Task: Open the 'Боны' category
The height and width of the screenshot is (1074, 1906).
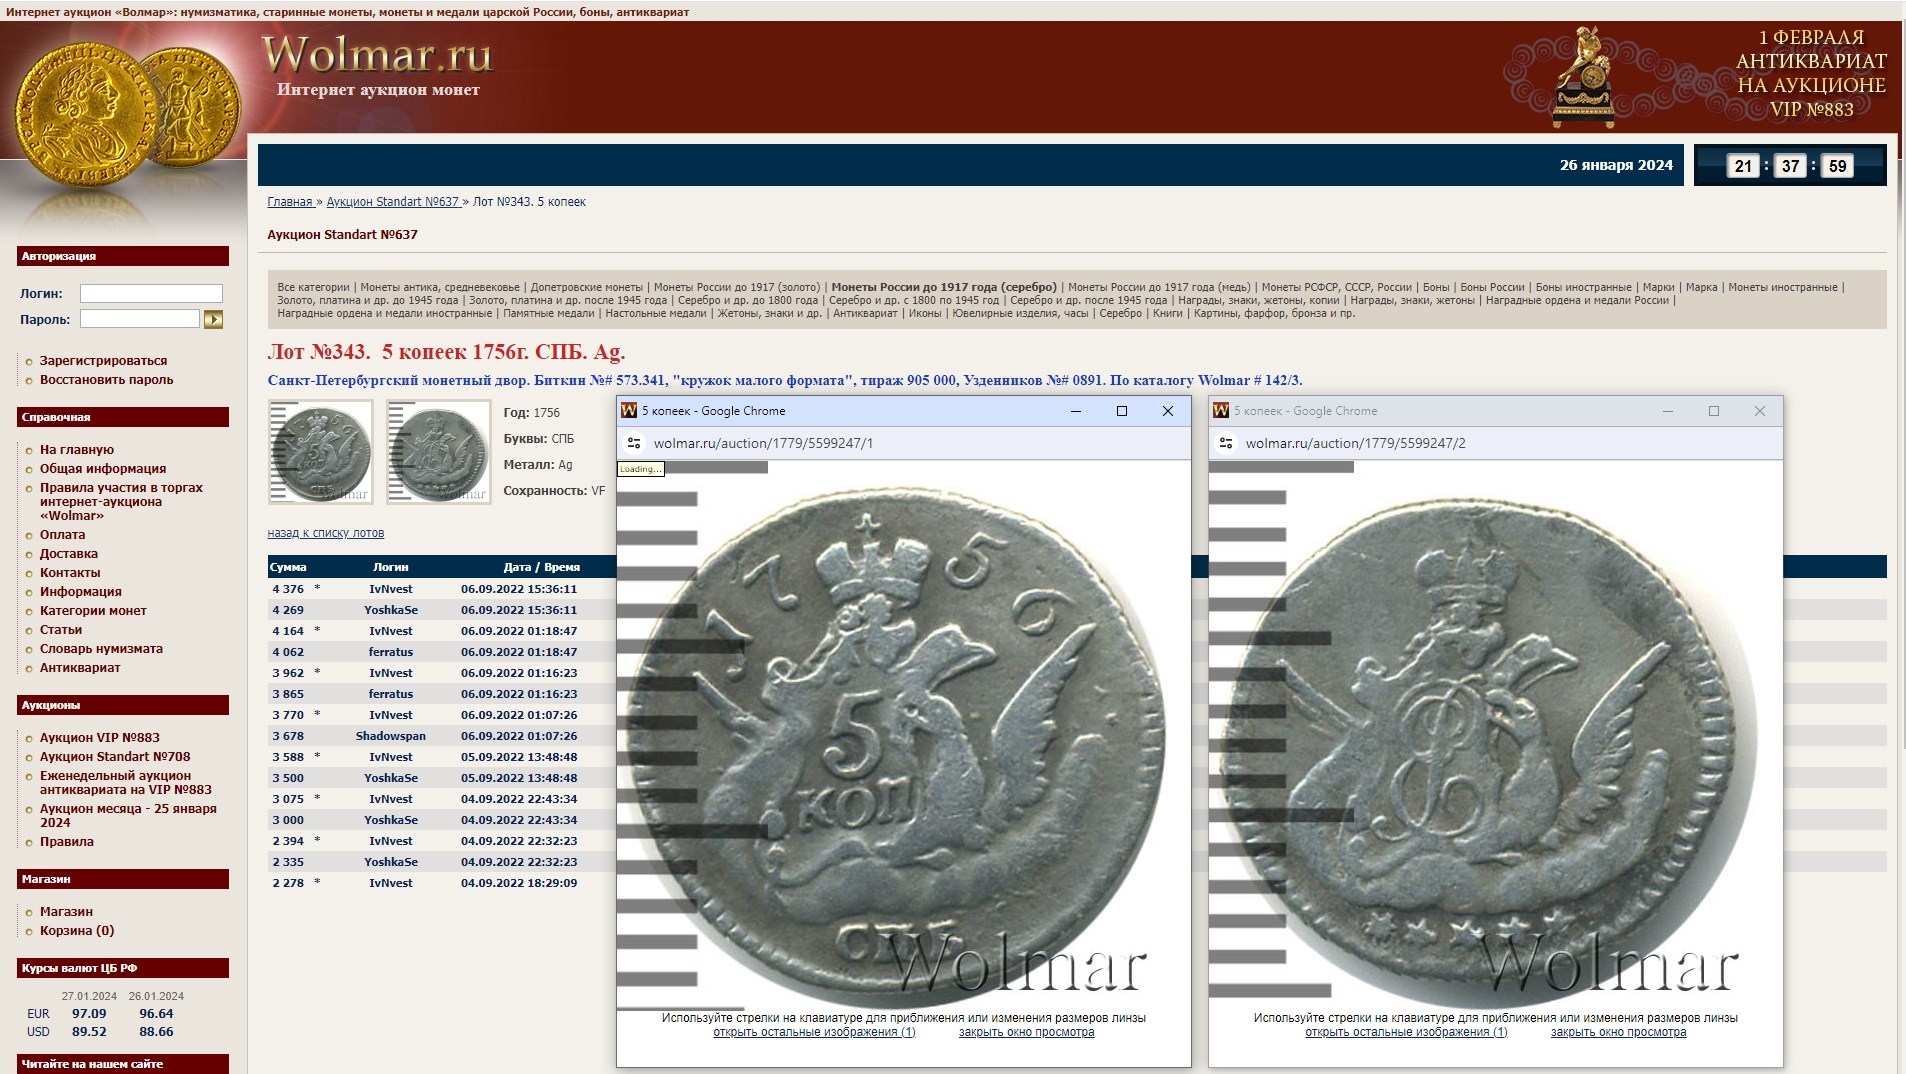Action: pyautogui.click(x=1435, y=287)
